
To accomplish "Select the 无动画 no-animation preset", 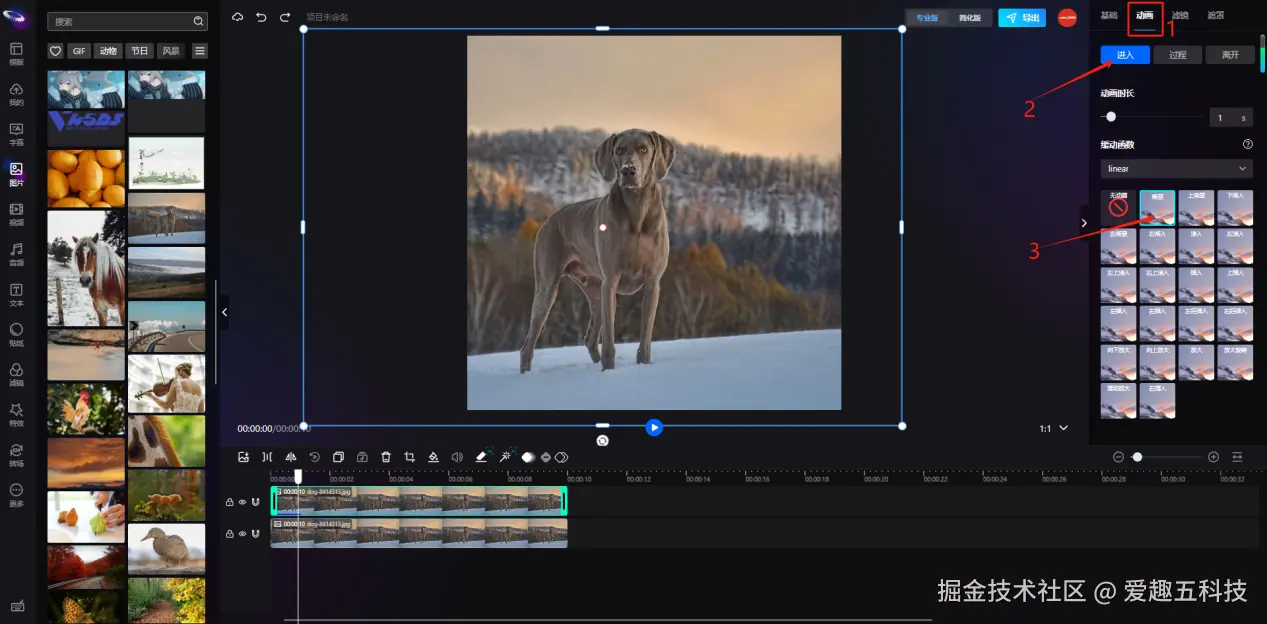I will (1118, 207).
